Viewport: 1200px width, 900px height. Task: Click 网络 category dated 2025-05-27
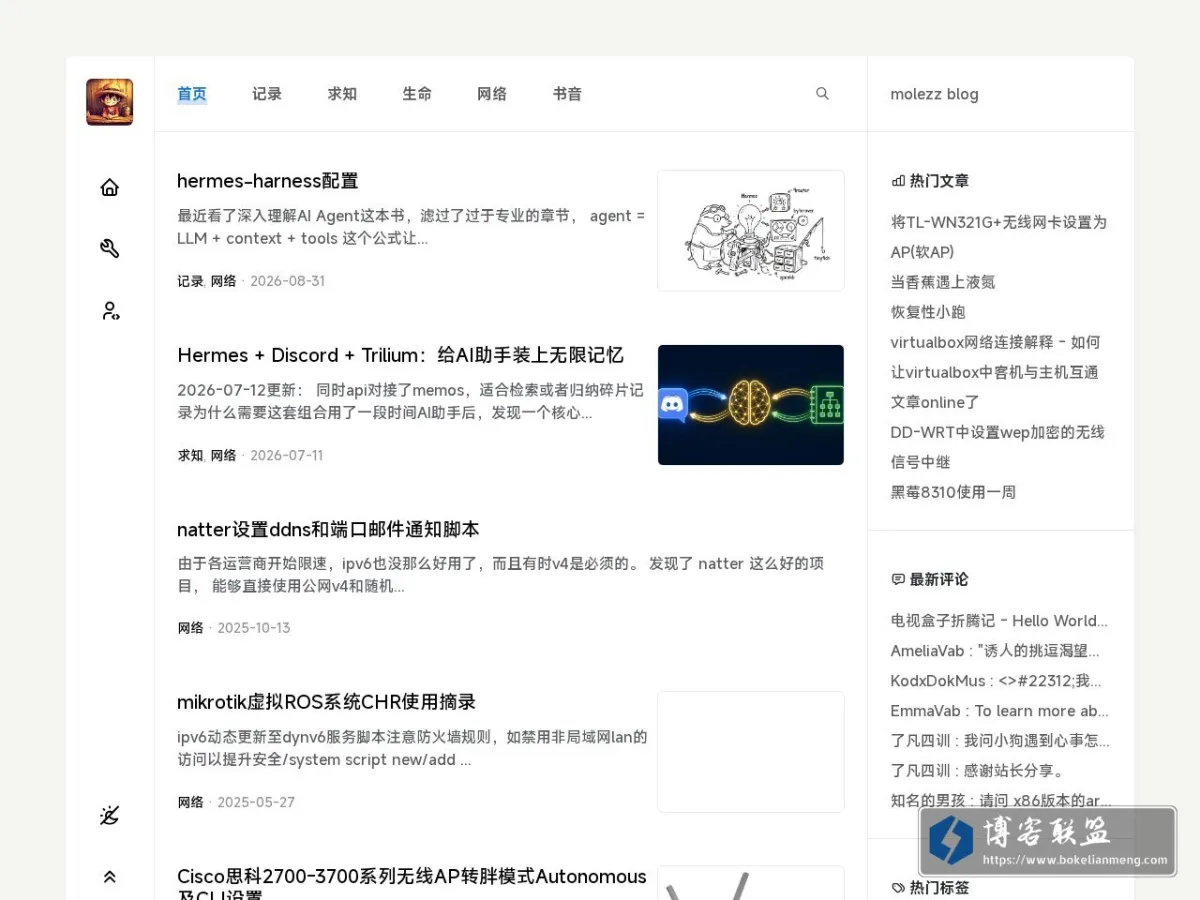click(190, 802)
